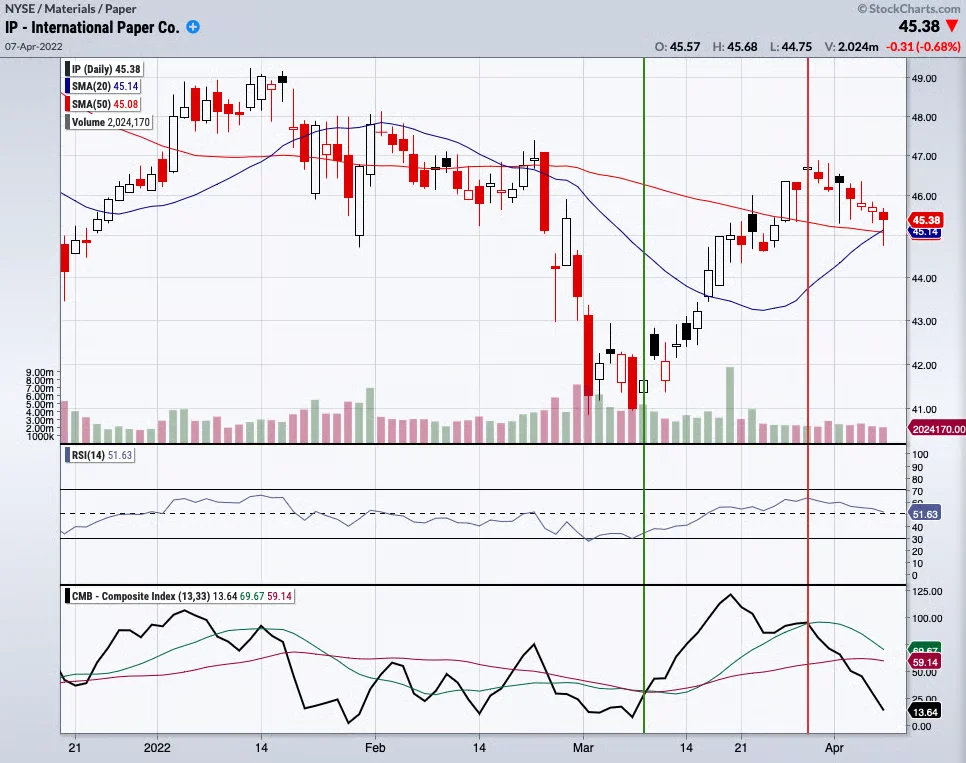Viewport: 966px width, 763px height.
Task: Click the black 13.64 composite index tag
Action: [925, 712]
